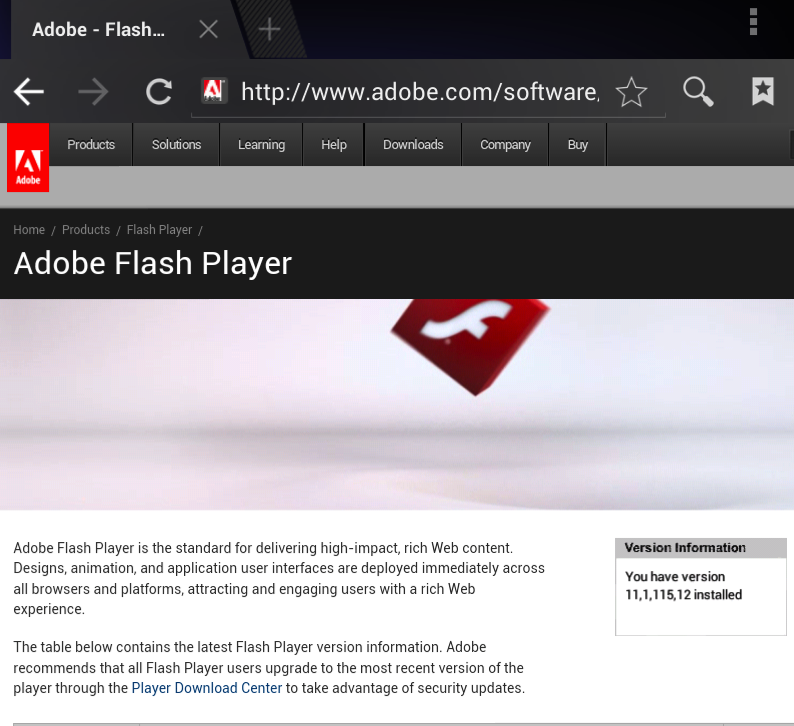Open the Learning menu
Viewport: 794px width, 726px height.
pyautogui.click(x=261, y=145)
